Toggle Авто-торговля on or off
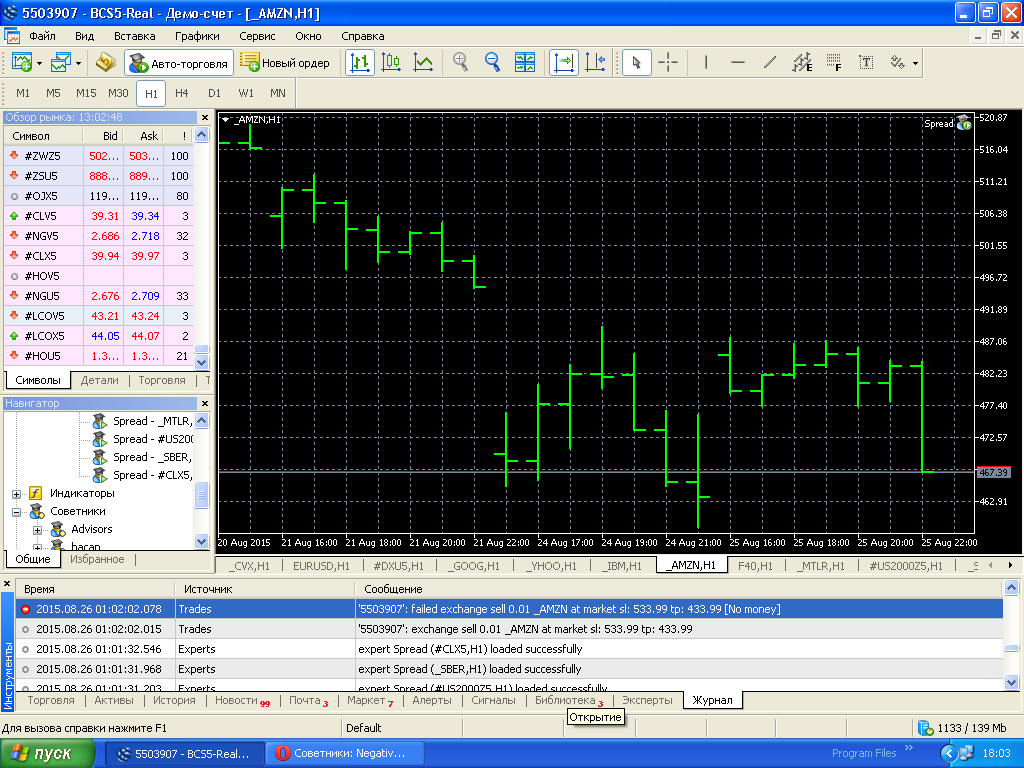Screen dimensions: 1024x768 (176, 62)
